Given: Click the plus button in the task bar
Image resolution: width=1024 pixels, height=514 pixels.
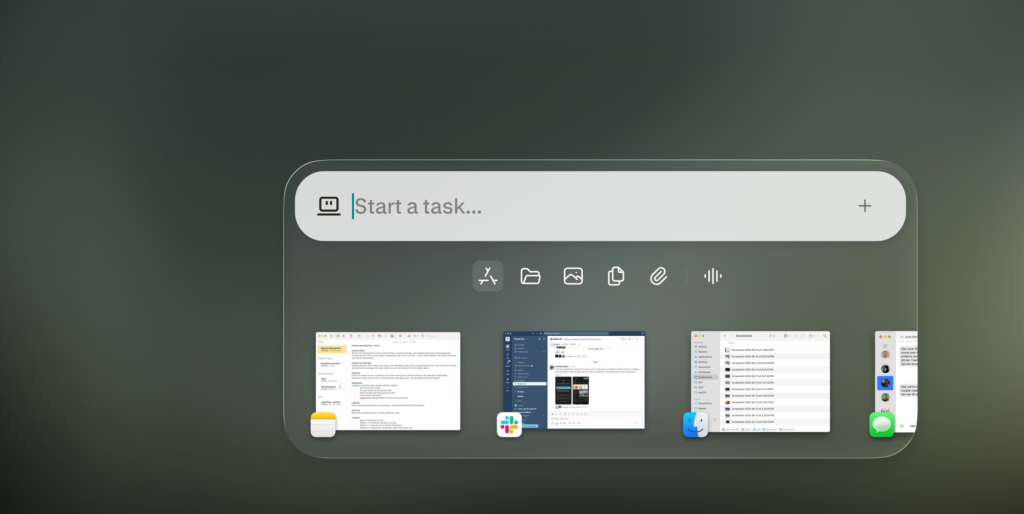Looking at the screenshot, I should (865, 206).
